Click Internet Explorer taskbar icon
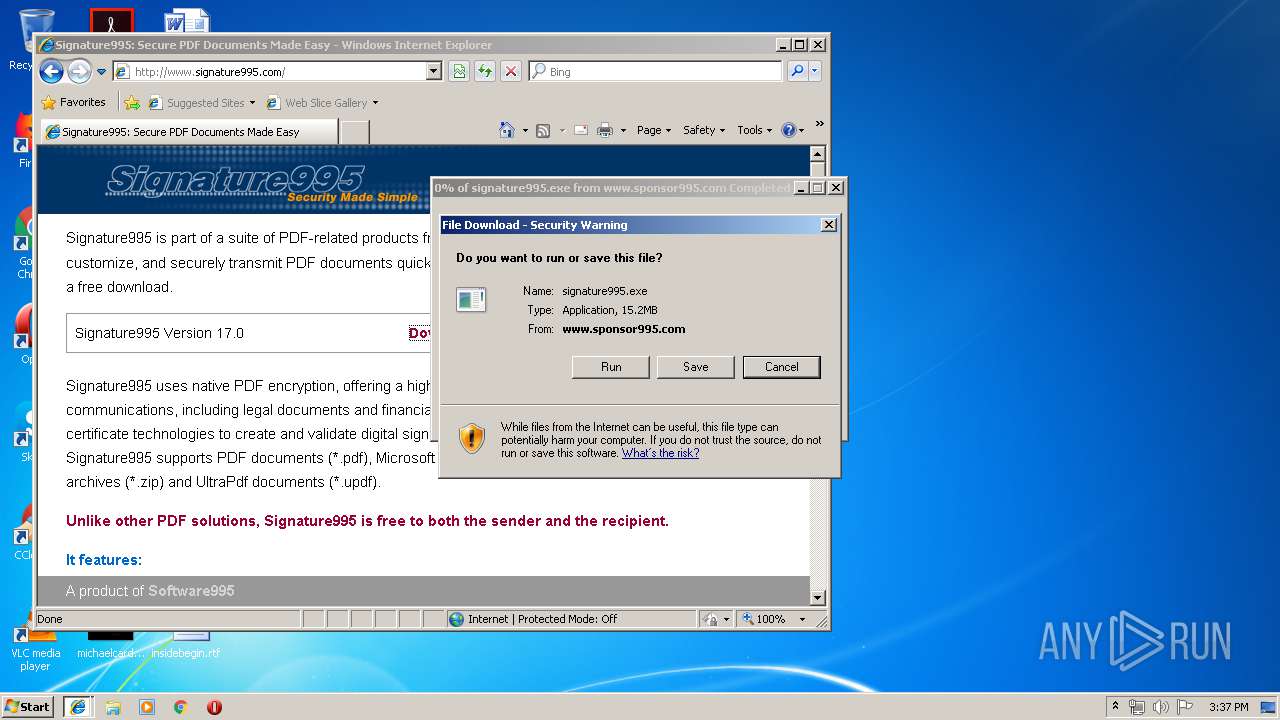The height and width of the screenshot is (720, 1280). 78,706
